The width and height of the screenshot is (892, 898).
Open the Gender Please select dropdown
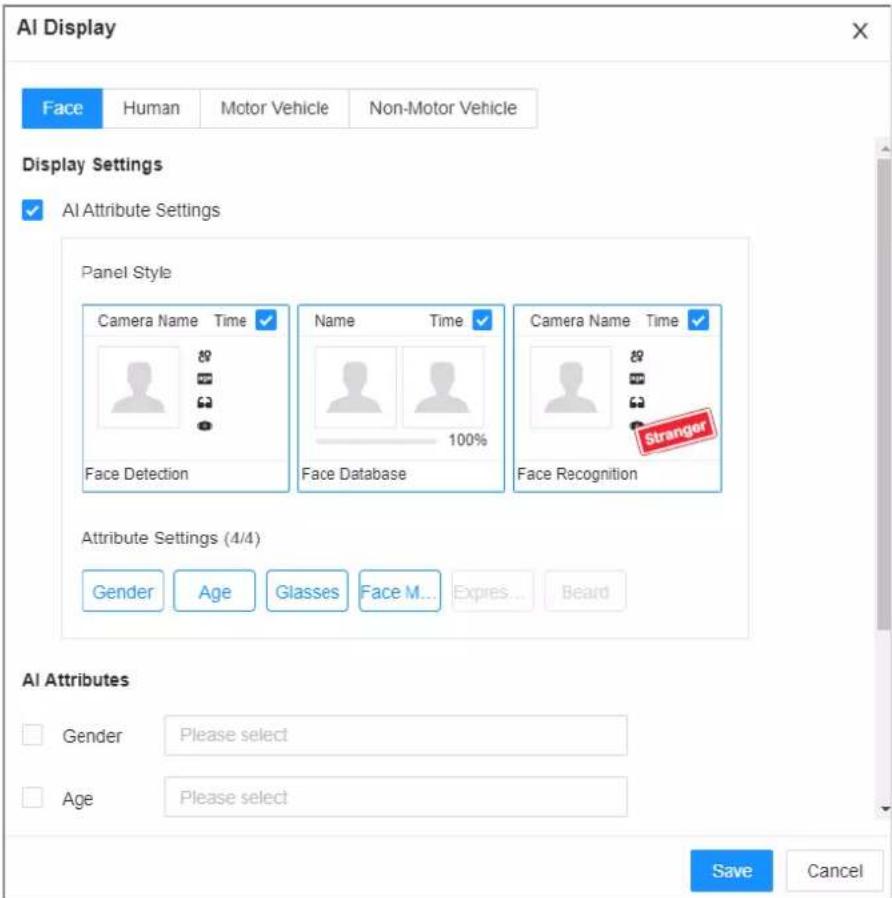pos(396,735)
